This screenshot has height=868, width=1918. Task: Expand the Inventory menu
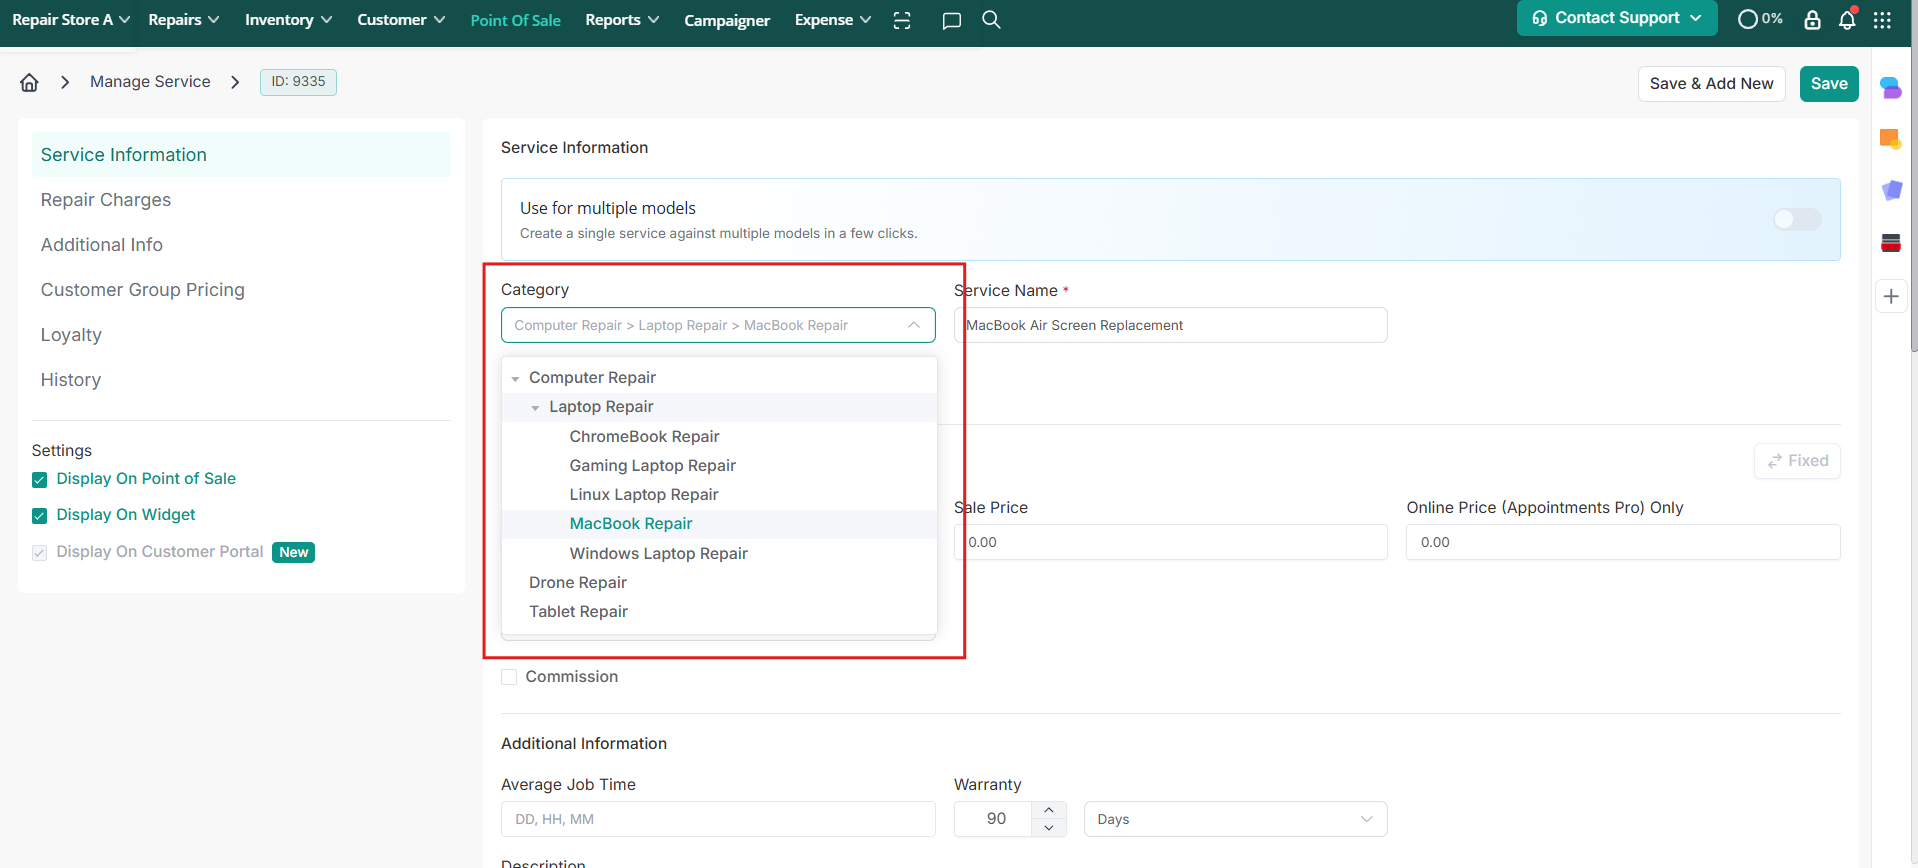pyautogui.click(x=288, y=20)
